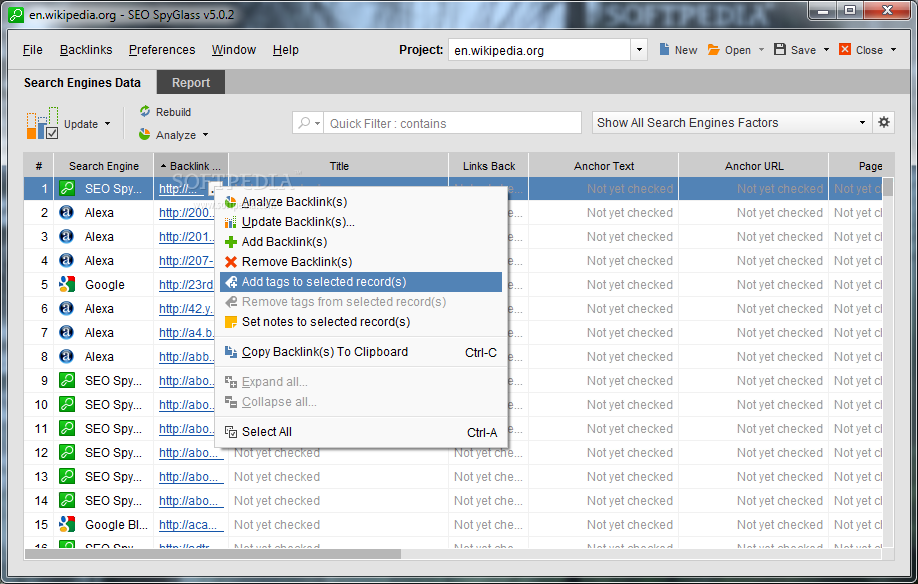Click the Update backlinks chart icon

[42, 123]
